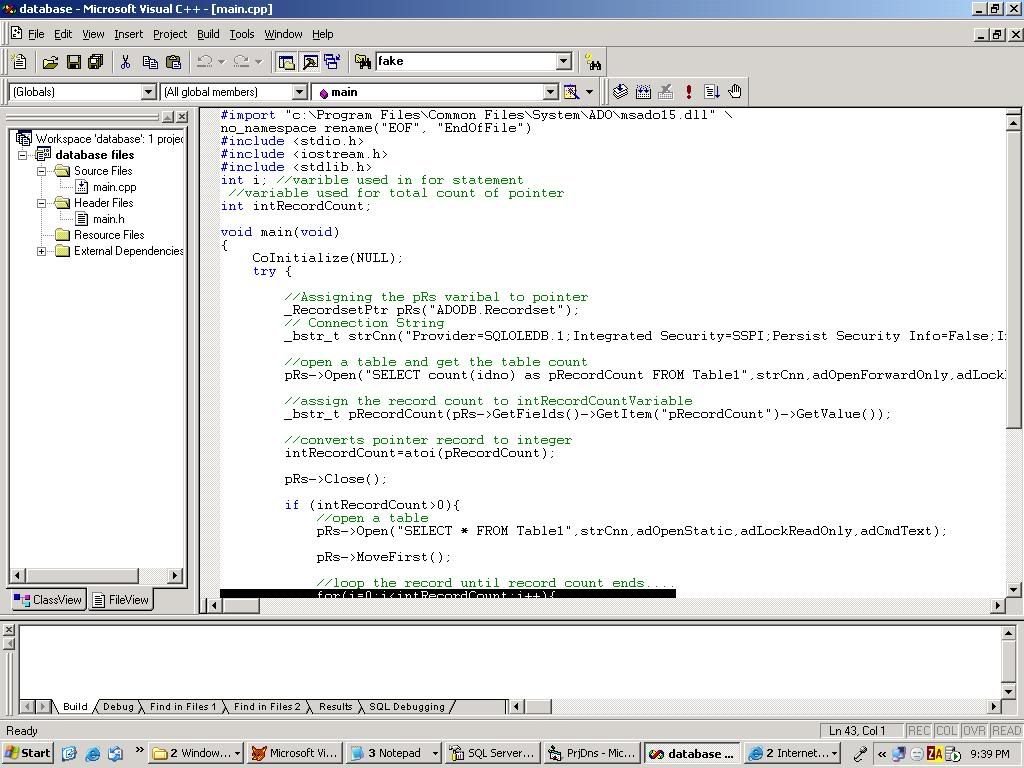The image size is (1024, 768).
Task: Insert a breakpoint with the hand icon
Action: pos(735,92)
